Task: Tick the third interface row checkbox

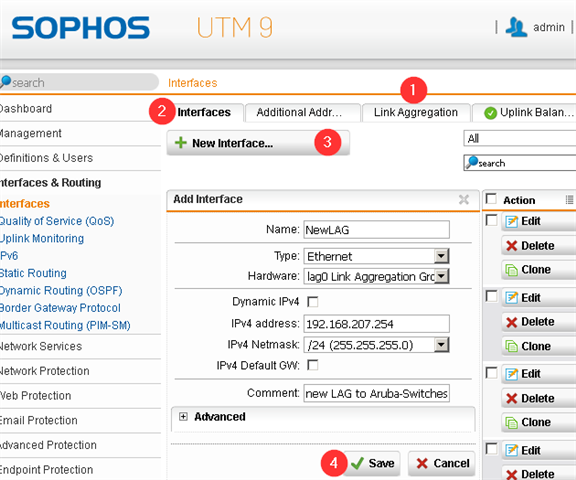Action: click(x=491, y=373)
